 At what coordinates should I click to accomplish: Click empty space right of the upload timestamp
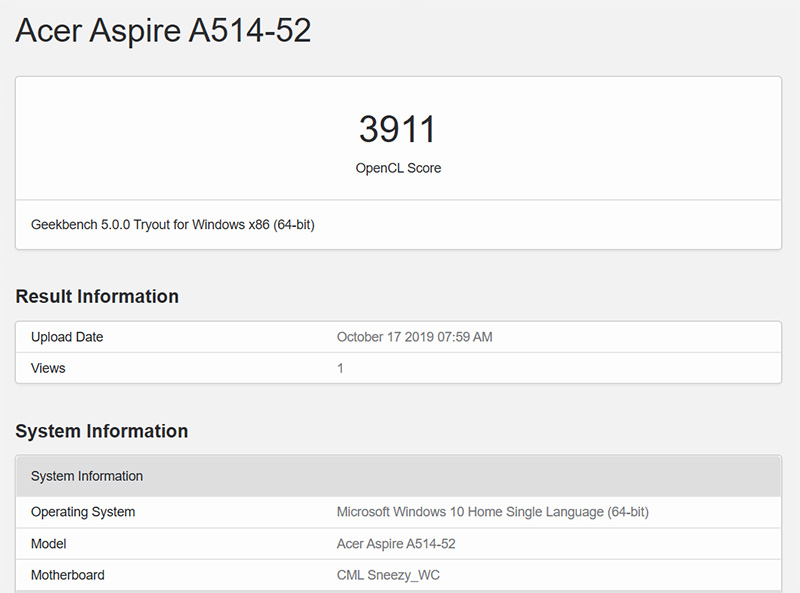(640, 337)
